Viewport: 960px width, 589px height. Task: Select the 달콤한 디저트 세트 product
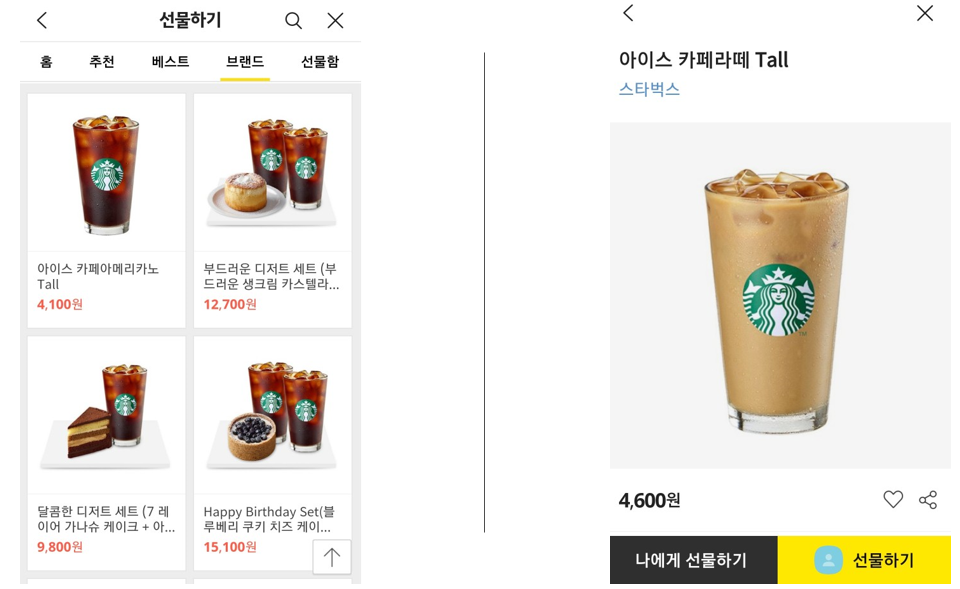107,453
